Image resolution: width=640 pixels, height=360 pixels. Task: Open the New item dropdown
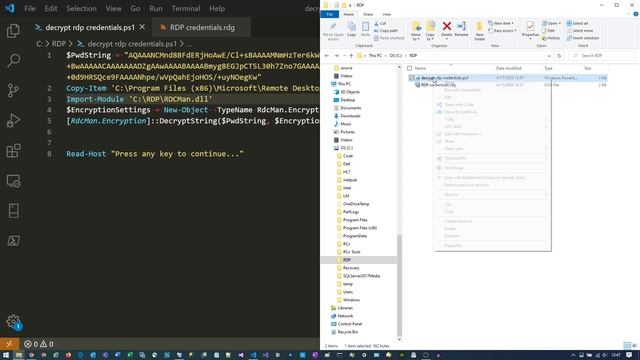coord(501,23)
